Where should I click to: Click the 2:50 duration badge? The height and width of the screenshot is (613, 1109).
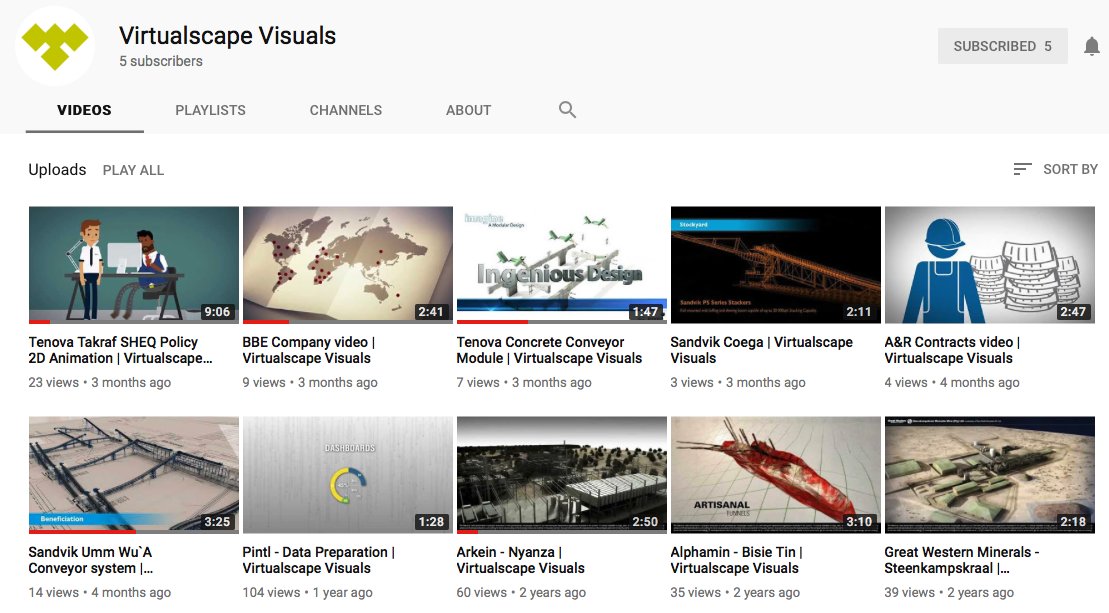(x=645, y=522)
